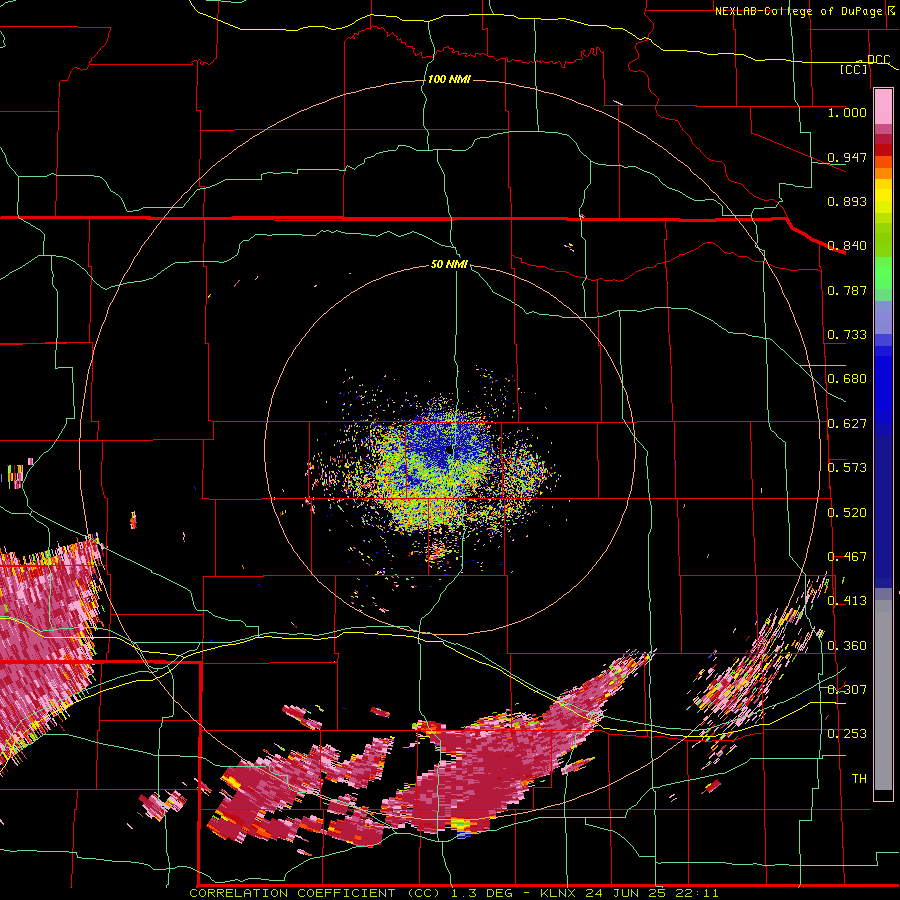Click the radar site center dot

coord(449,451)
